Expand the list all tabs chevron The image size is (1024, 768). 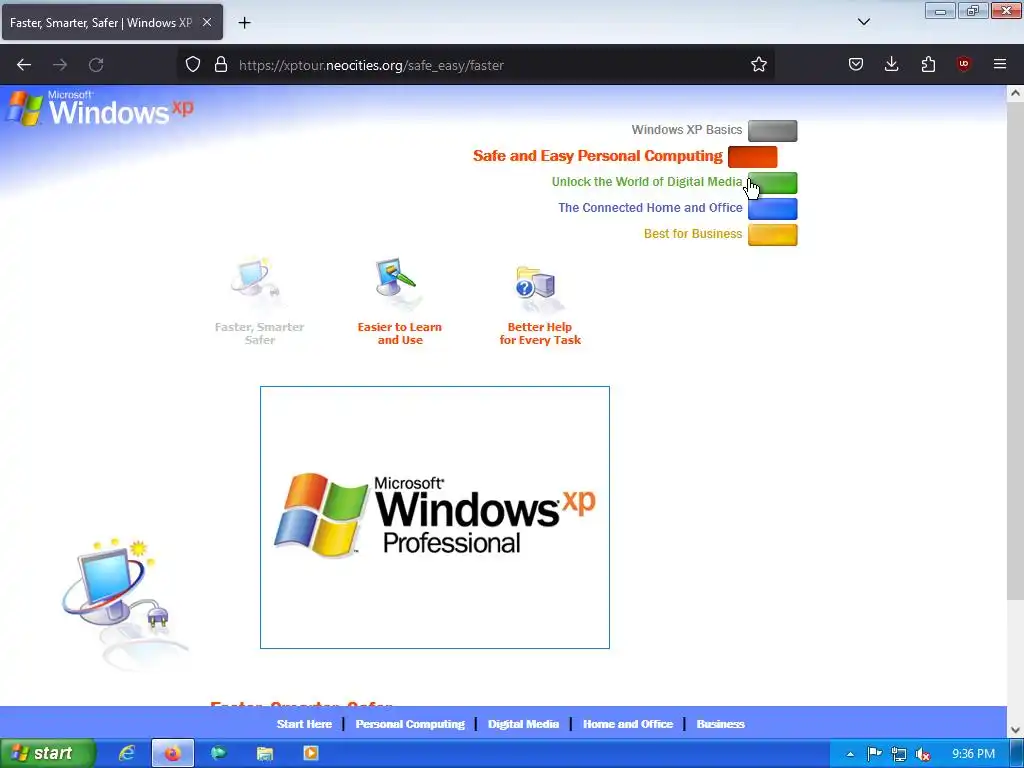pyautogui.click(x=863, y=22)
